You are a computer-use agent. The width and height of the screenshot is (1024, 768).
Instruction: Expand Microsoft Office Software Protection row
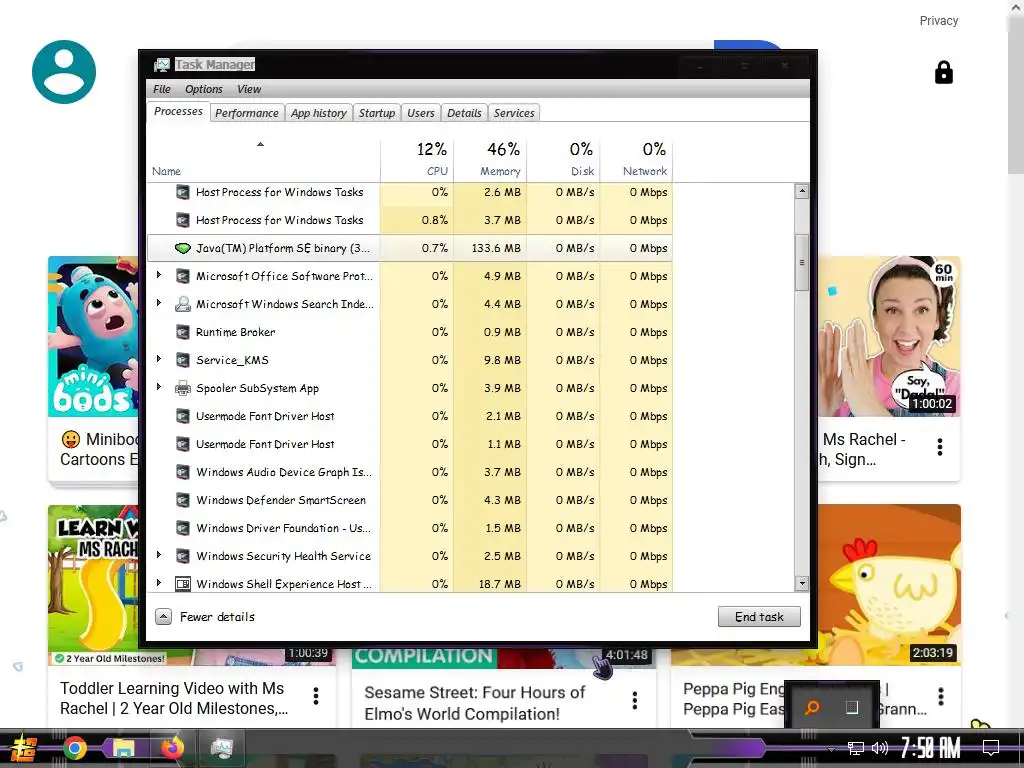pos(159,276)
